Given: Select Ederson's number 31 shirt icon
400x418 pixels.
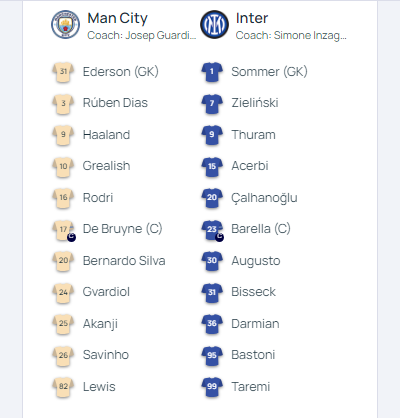Looking at the screenshot, I should [63, 72].
